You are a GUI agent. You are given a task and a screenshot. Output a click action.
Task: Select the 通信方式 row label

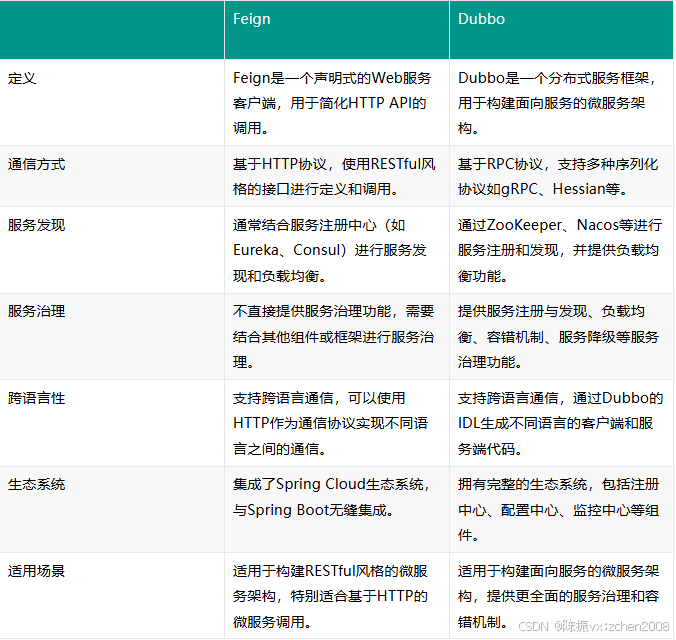36,164
